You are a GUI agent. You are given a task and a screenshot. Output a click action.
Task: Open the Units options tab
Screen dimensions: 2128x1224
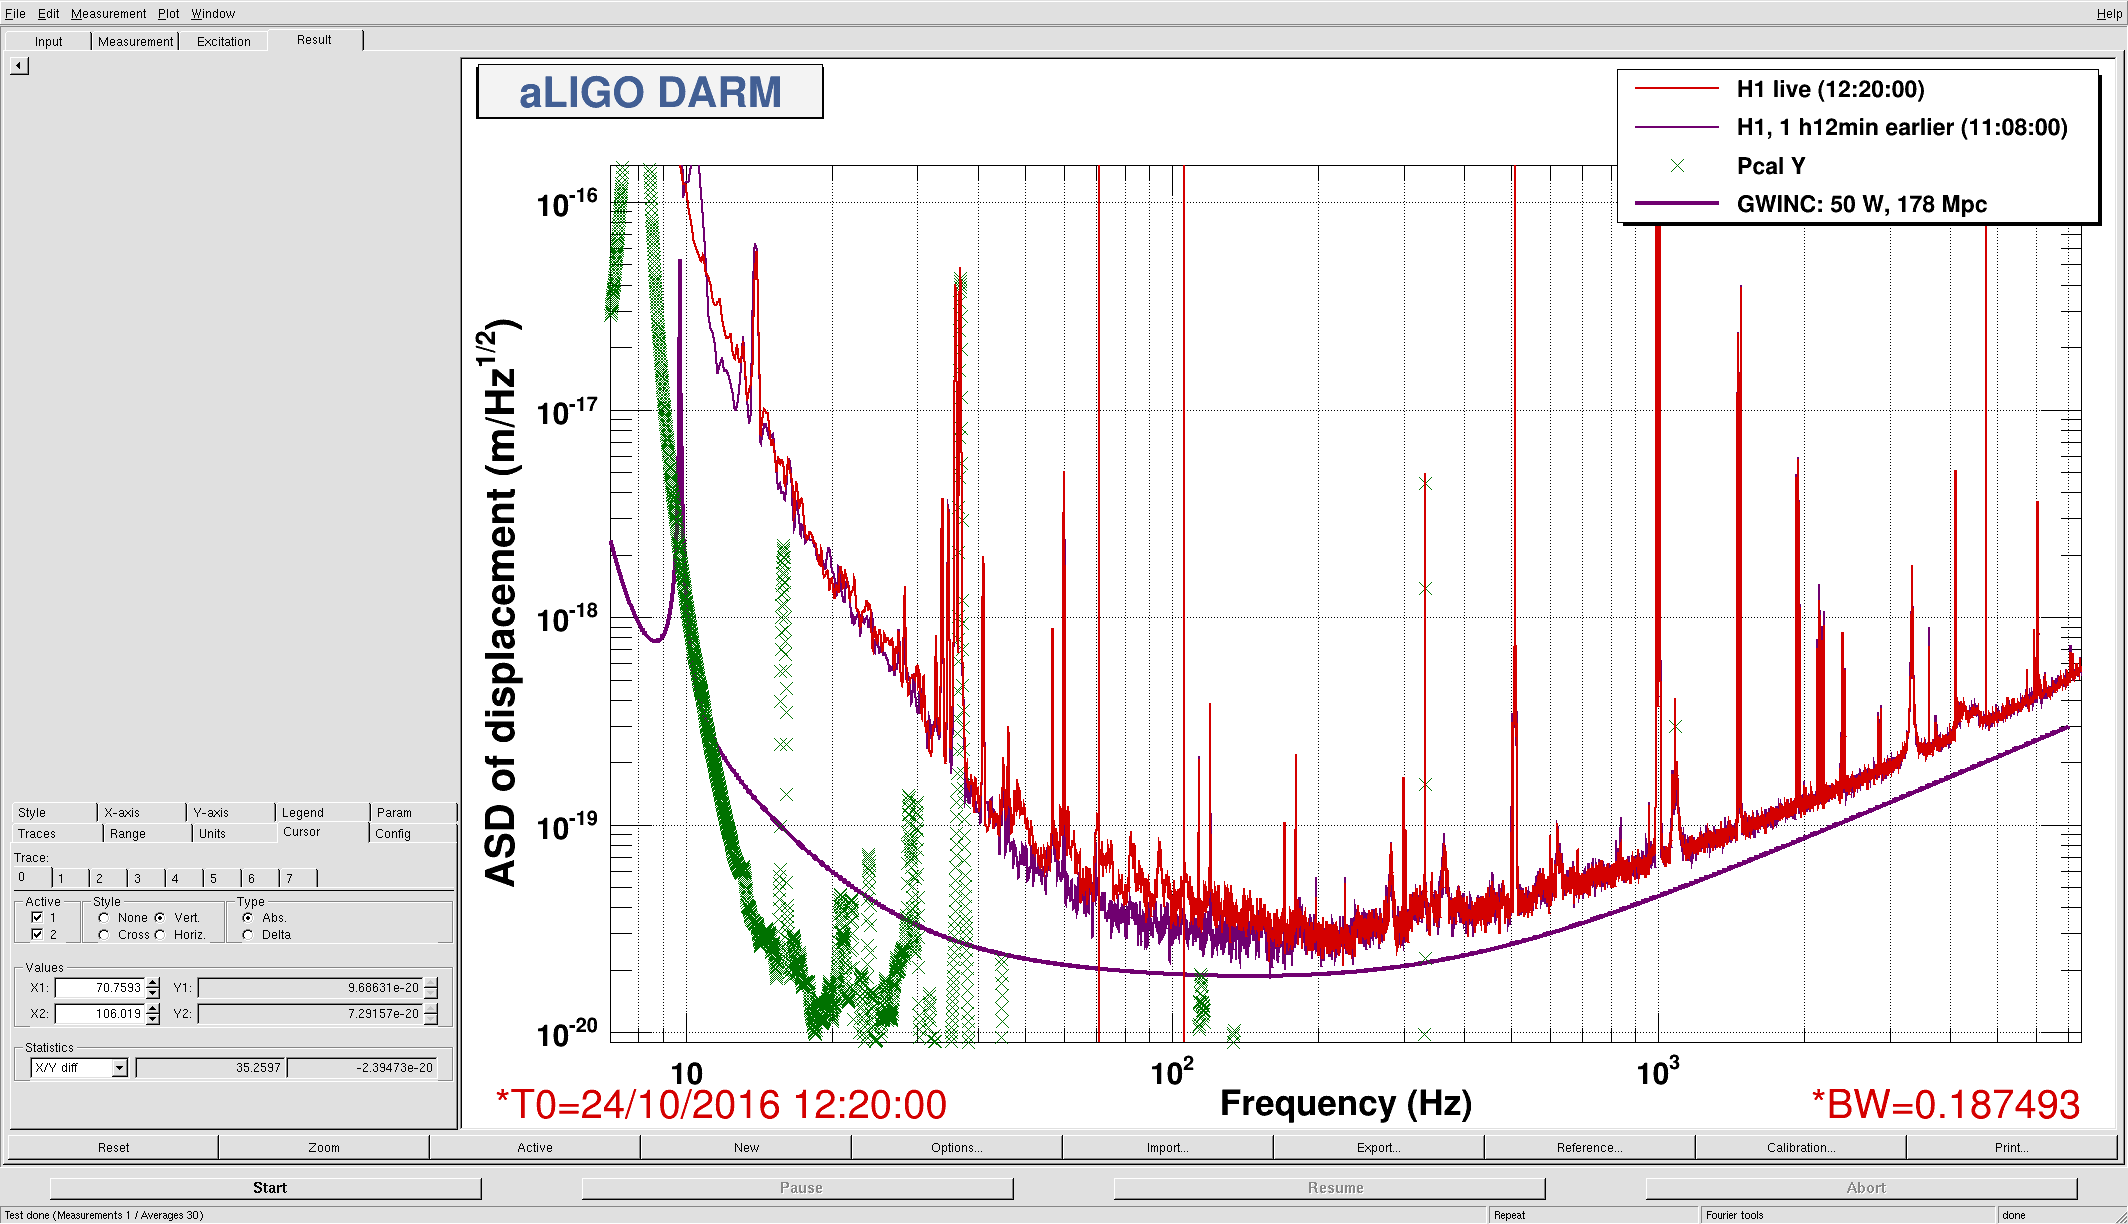click(x=234, y=833)
